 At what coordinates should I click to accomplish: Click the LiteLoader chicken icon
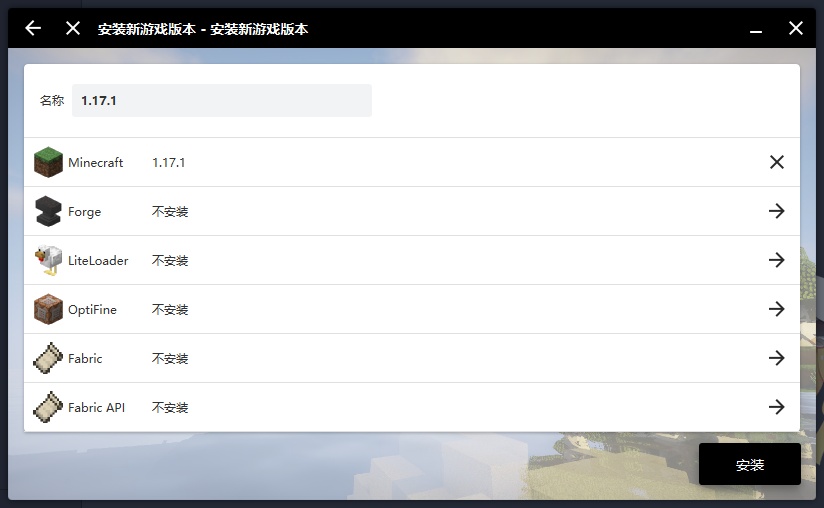click(x=48, y=260)
